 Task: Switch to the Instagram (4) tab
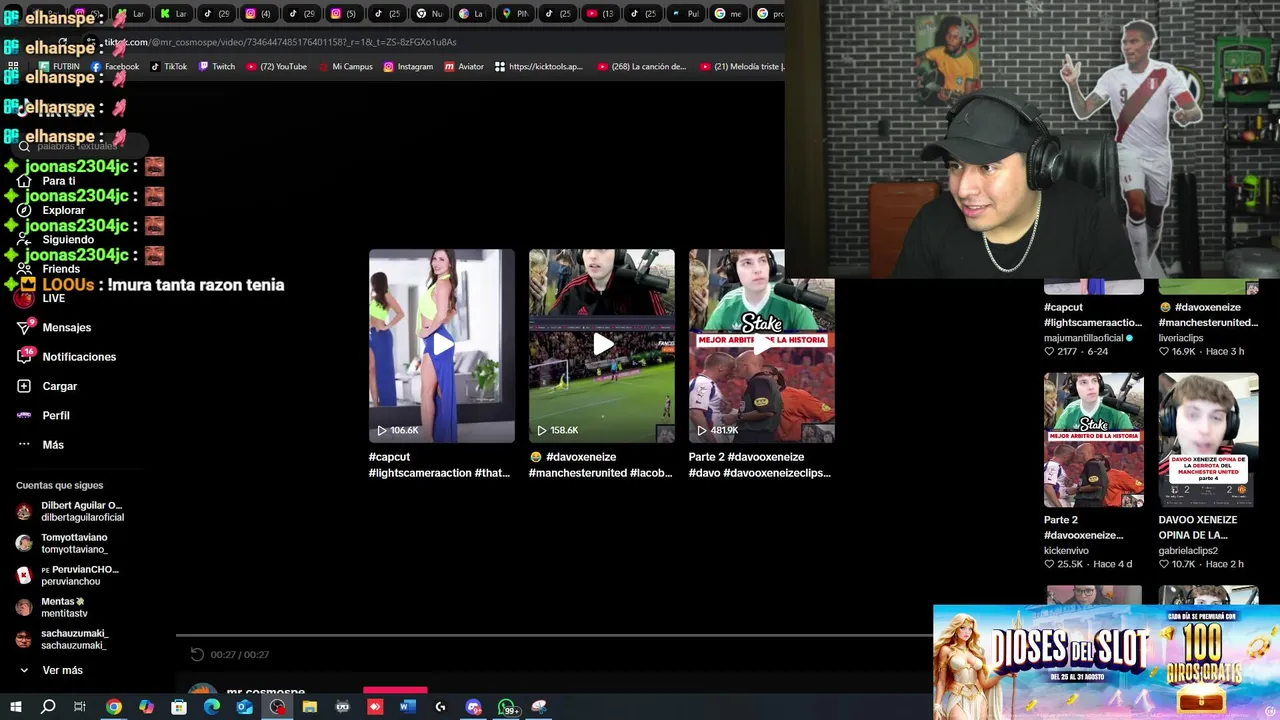[259, 14]
